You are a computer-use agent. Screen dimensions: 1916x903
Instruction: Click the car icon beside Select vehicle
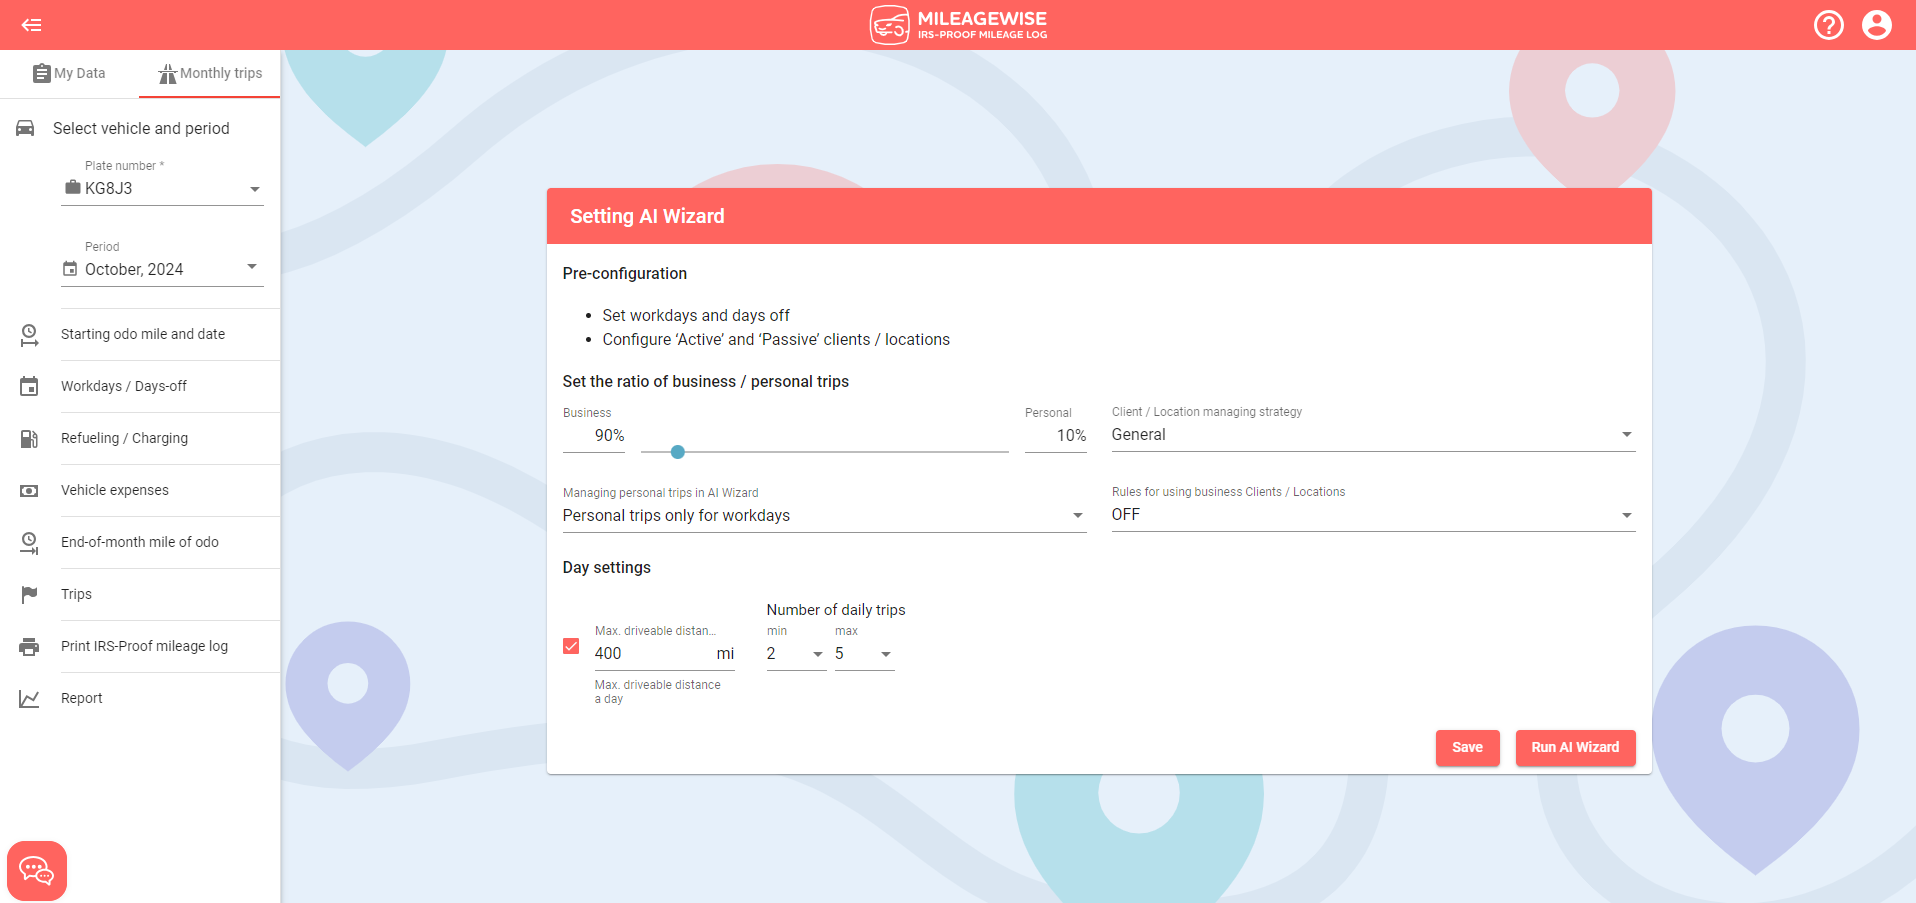(x=25, y=128)
